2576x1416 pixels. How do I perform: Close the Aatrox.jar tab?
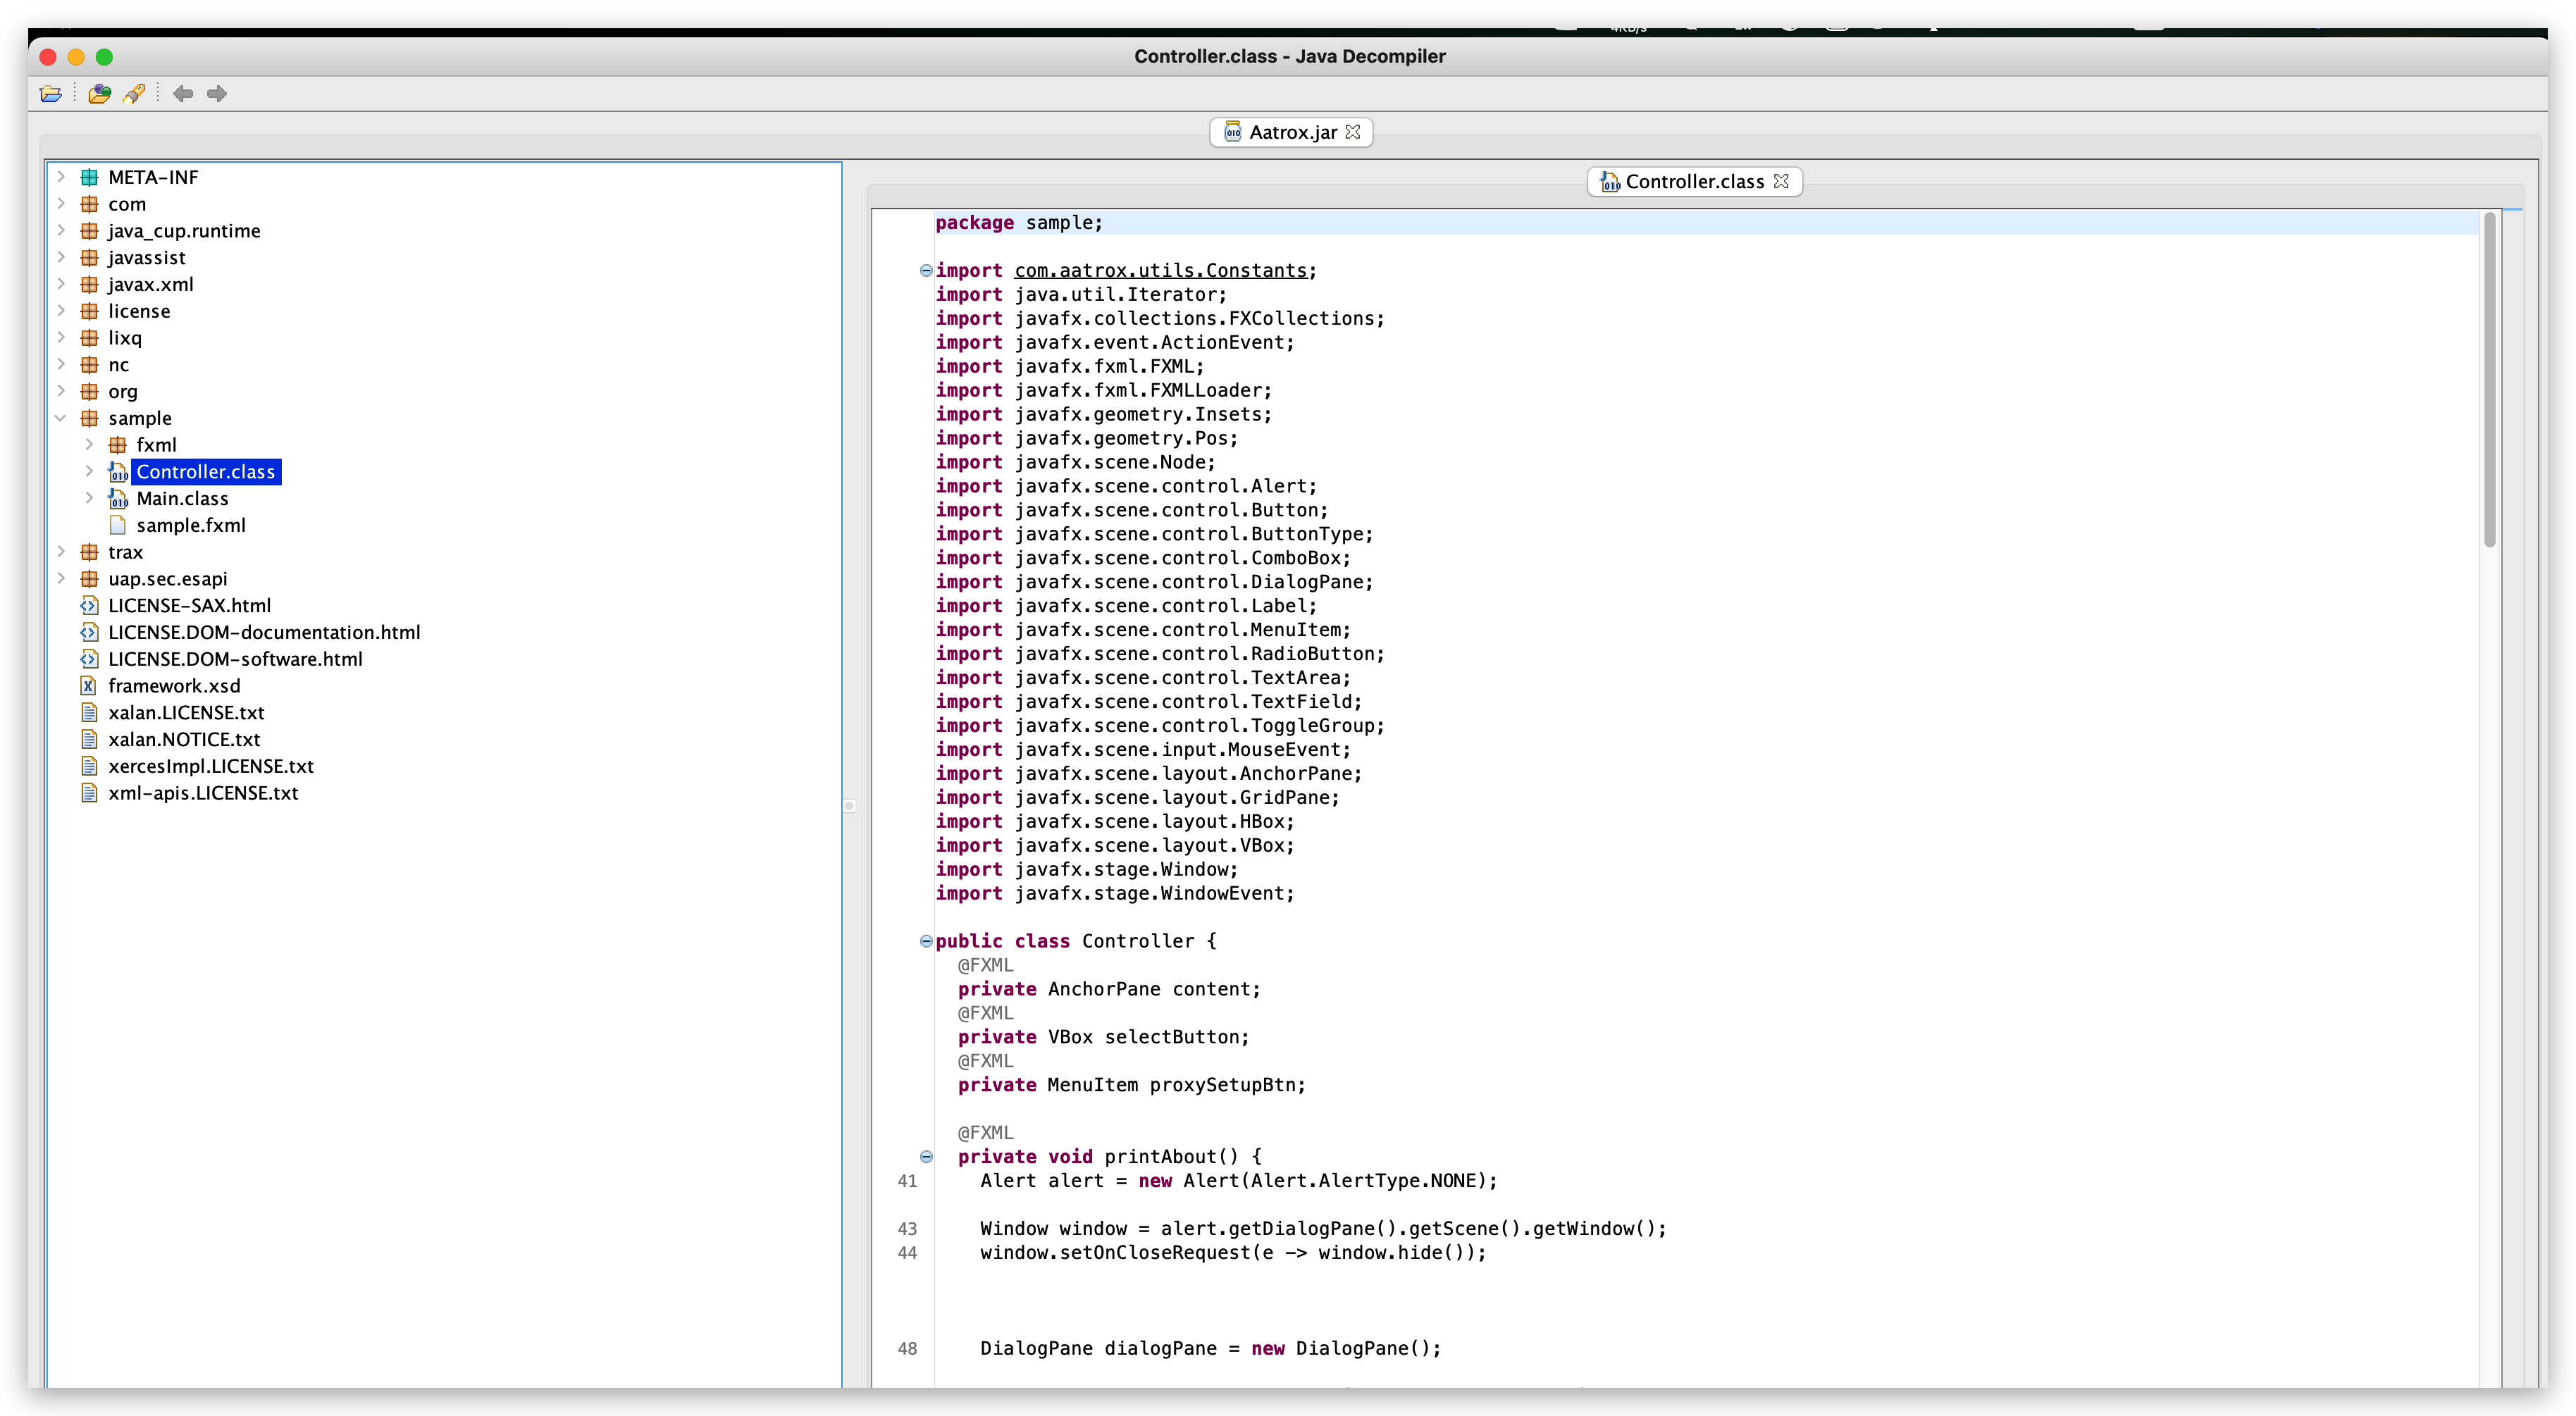(x=1353, y=132)
